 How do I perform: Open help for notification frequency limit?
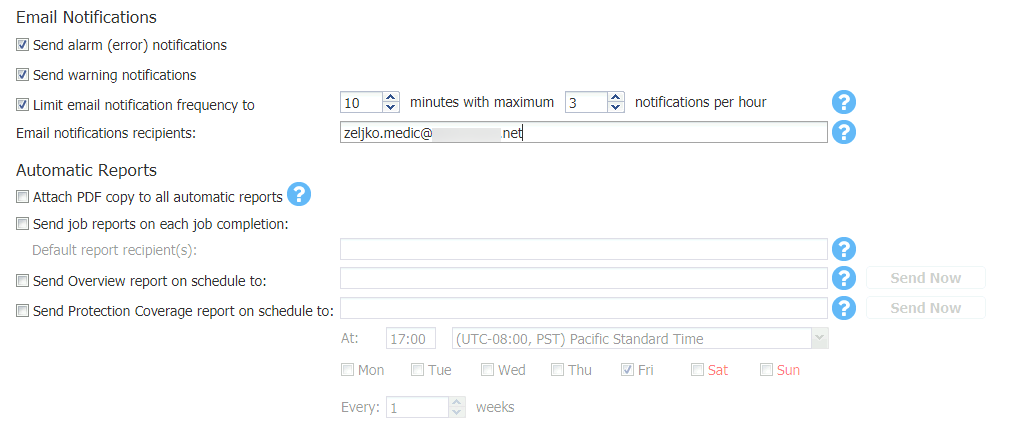844,103
